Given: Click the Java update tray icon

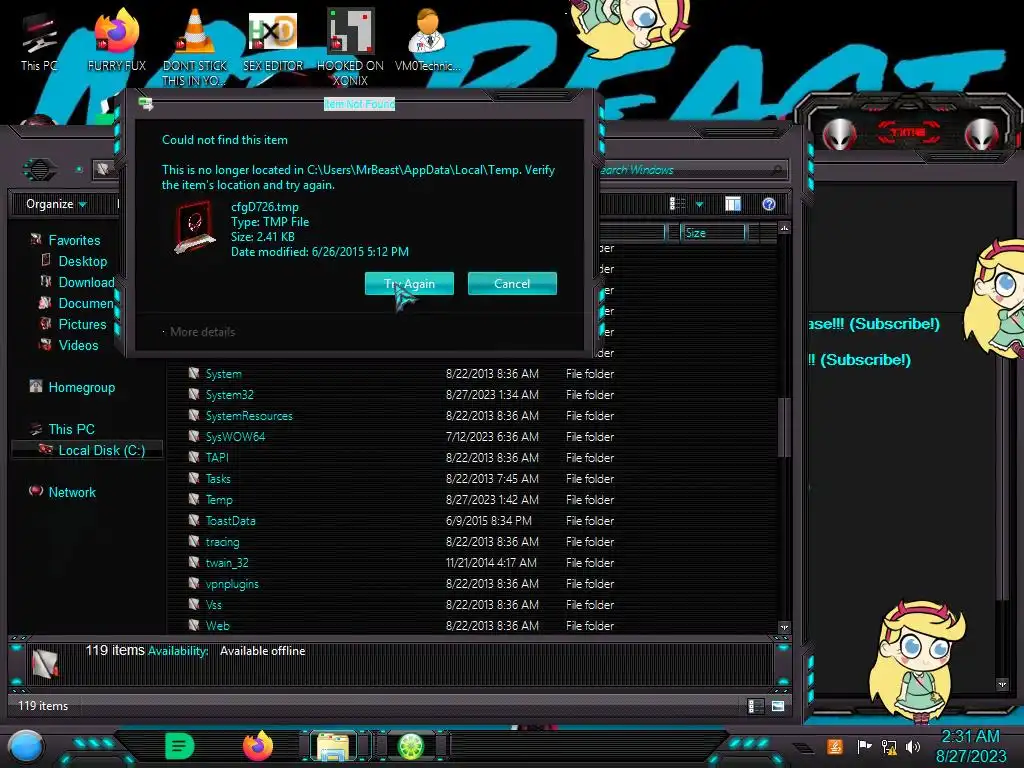Looking at the screenshot, I should [x=835, y=746].
